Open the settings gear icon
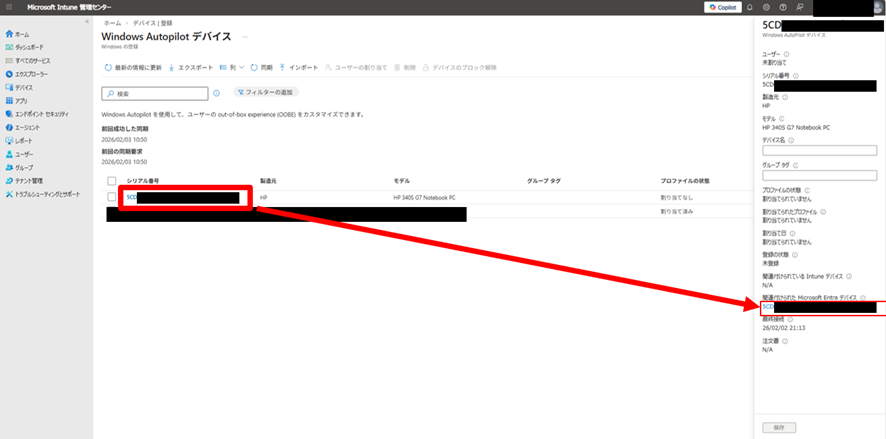Screen dimensions: 886x439 (x=766, y=7)
